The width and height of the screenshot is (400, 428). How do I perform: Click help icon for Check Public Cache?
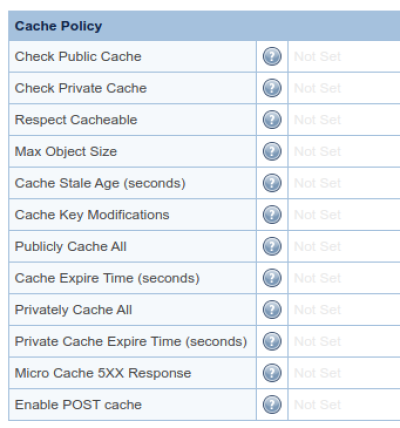272,56
